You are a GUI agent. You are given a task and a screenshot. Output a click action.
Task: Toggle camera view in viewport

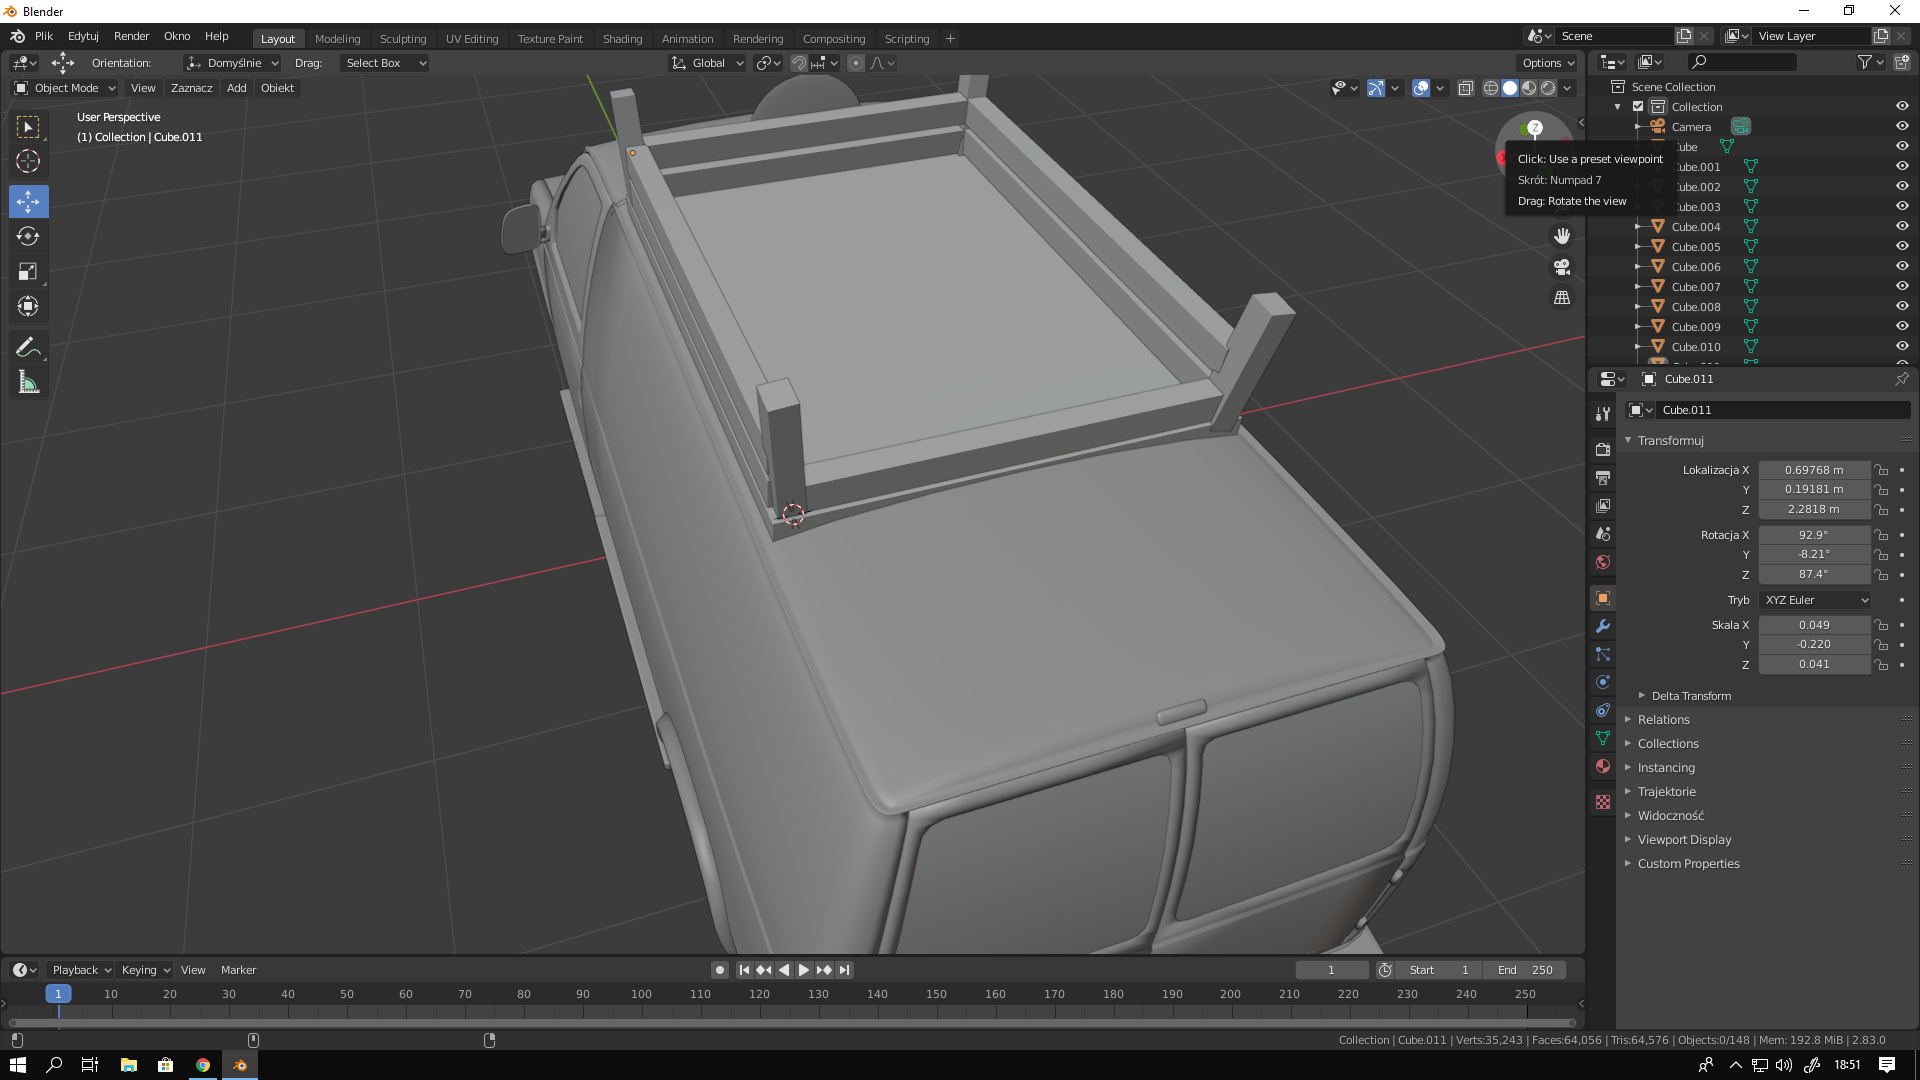click(1562, 267)
